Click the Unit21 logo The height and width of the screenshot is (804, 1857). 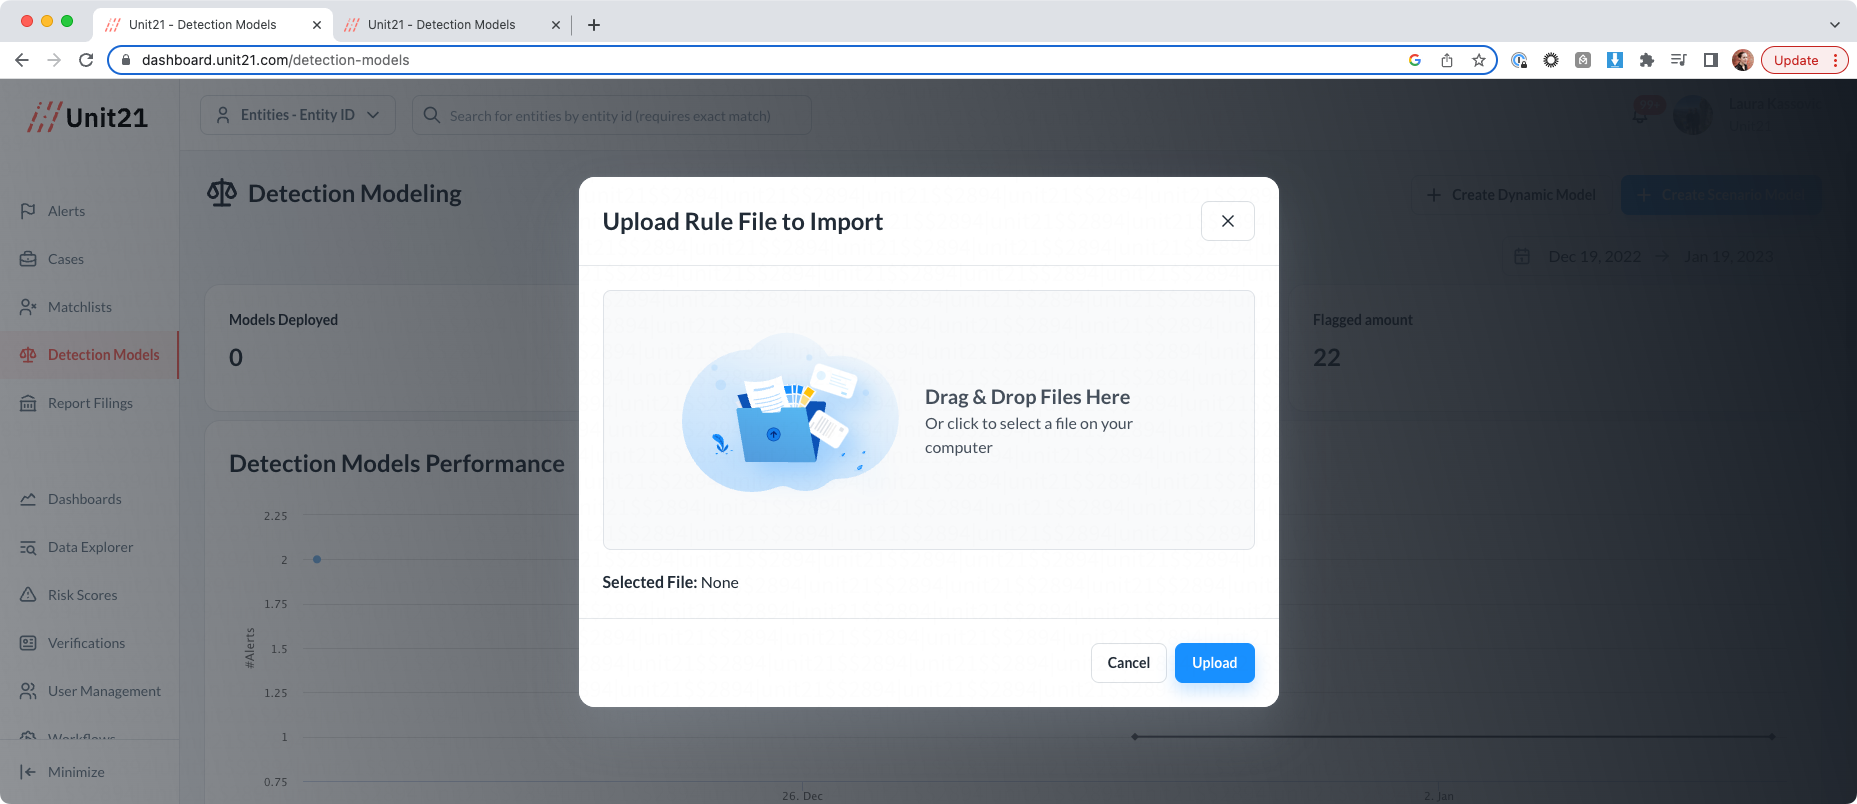[x=88, y=117]
